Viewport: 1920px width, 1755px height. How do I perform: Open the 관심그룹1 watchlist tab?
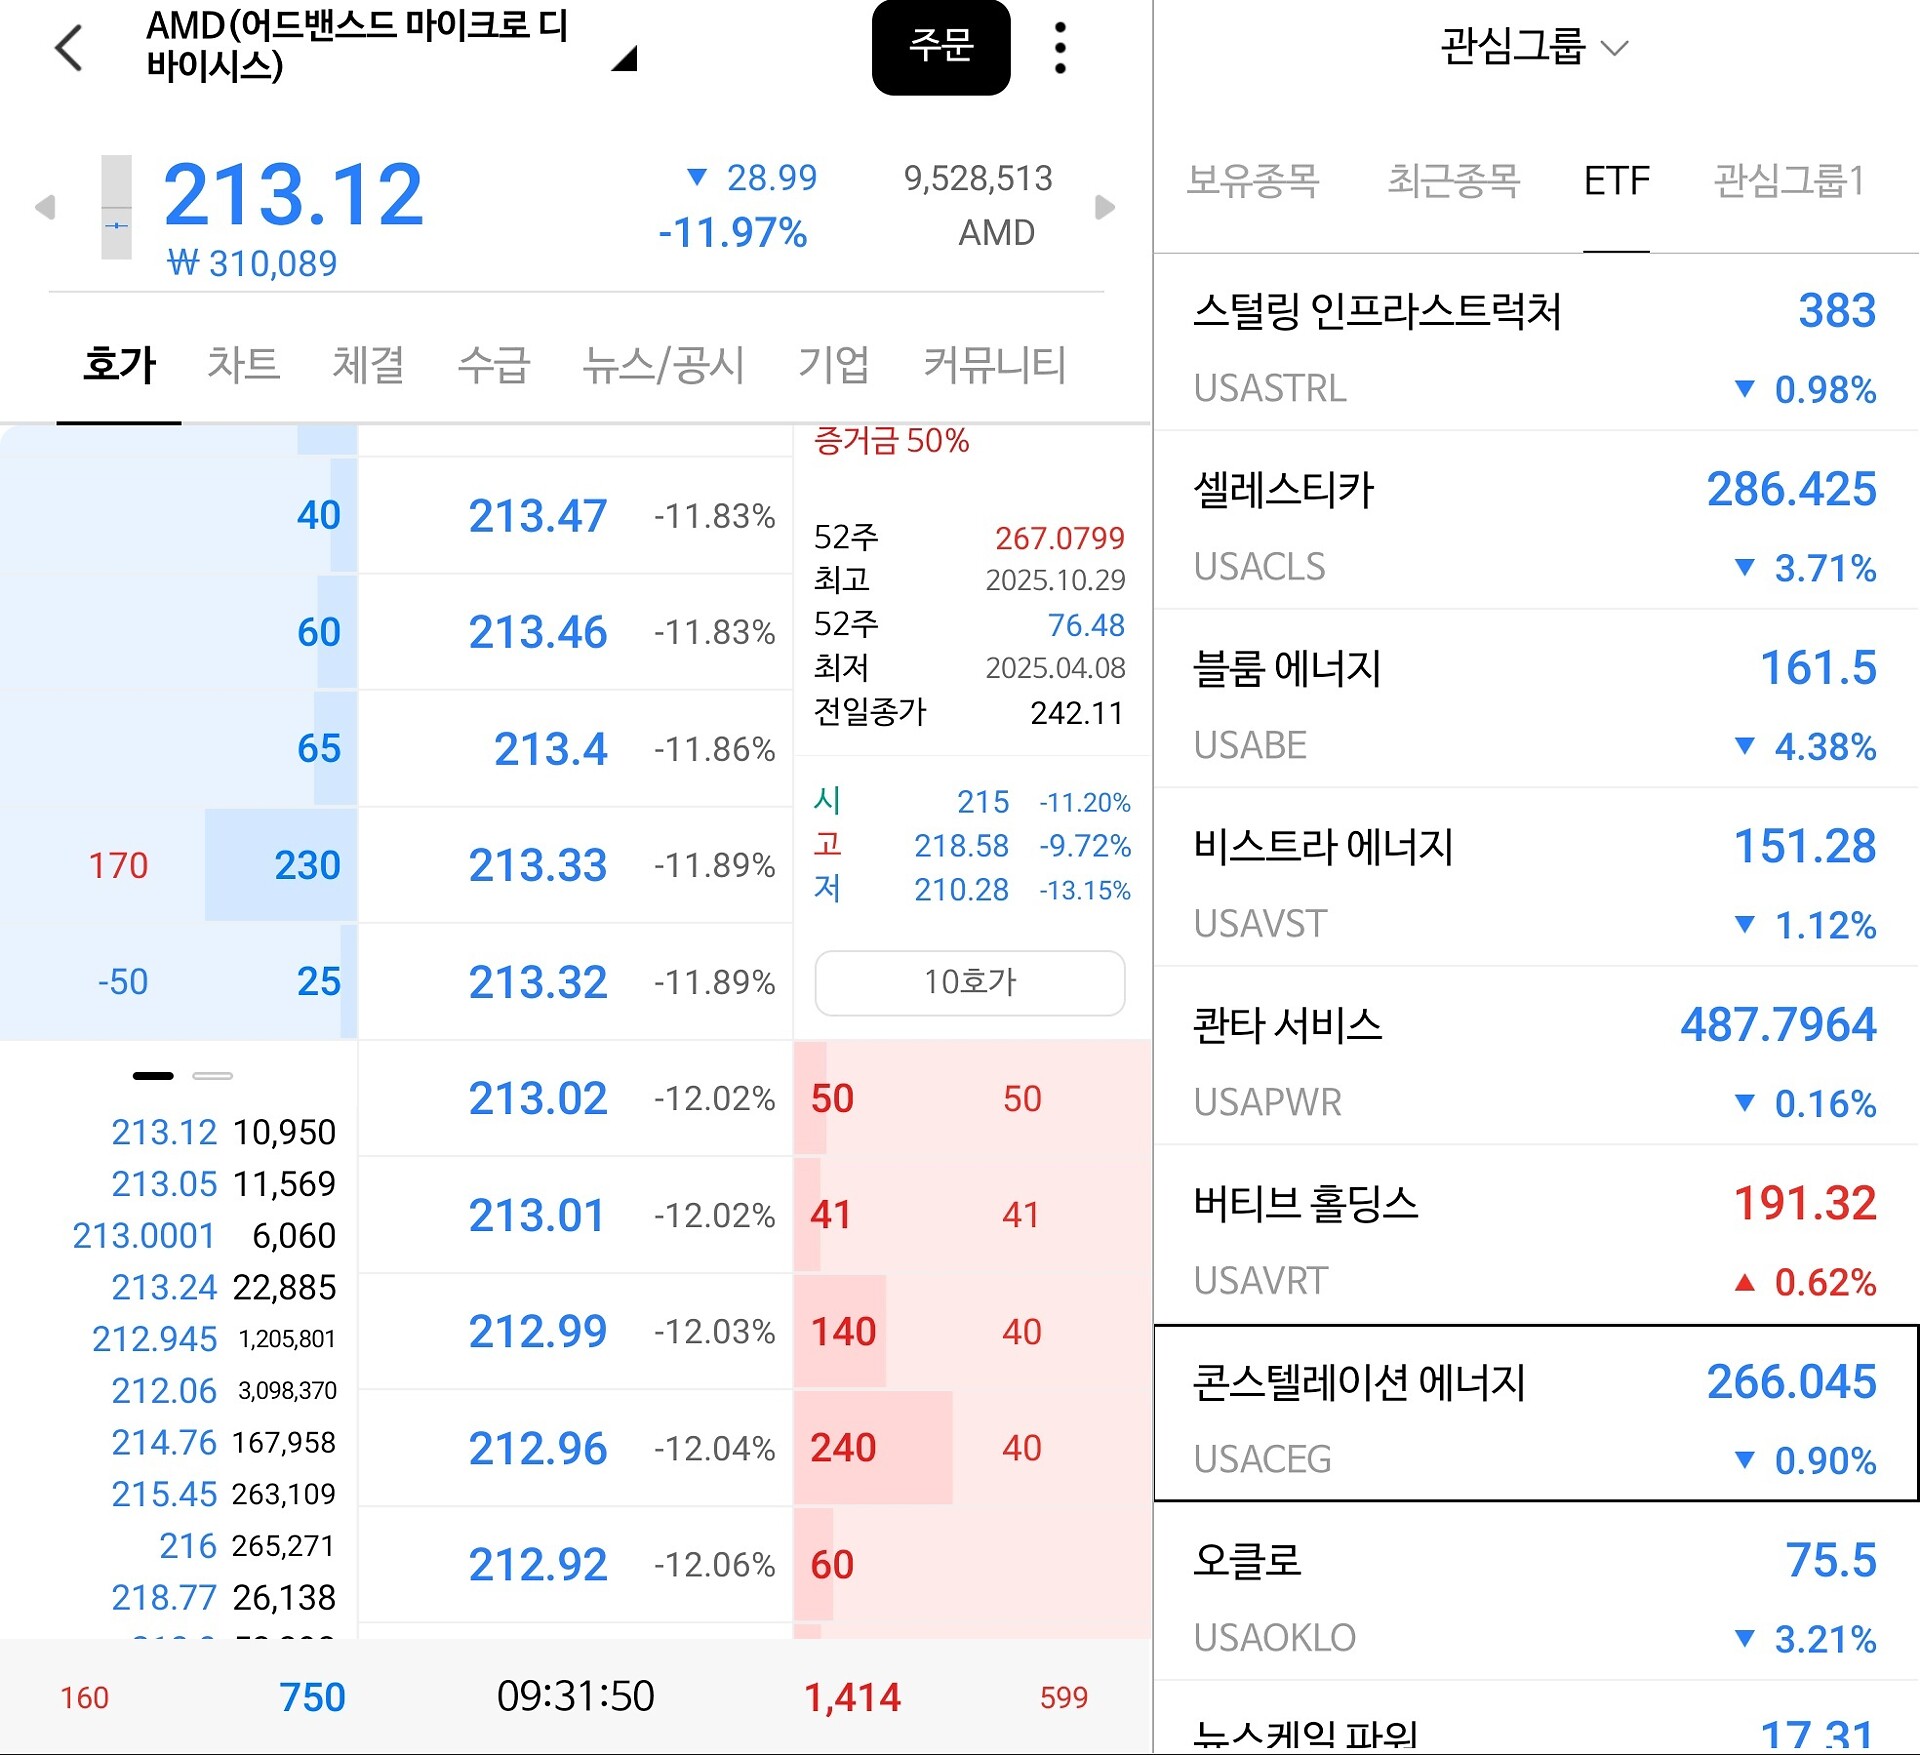(1789, 181)
